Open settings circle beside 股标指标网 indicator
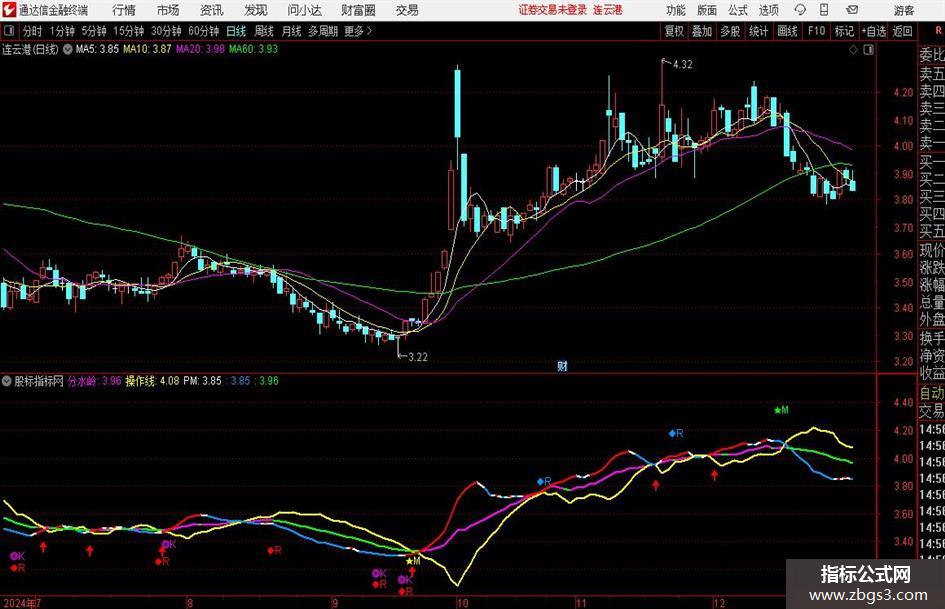Screen dimensions: 945x609 pyautogui.click(x=7, y=381)
